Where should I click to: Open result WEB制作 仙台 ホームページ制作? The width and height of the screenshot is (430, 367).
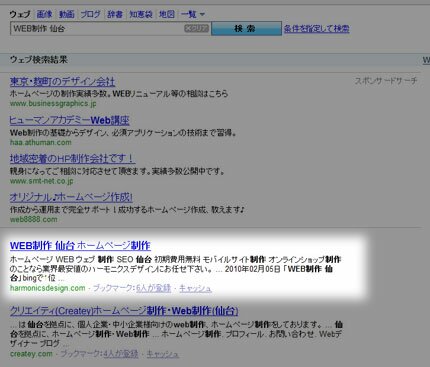(80, 246)
